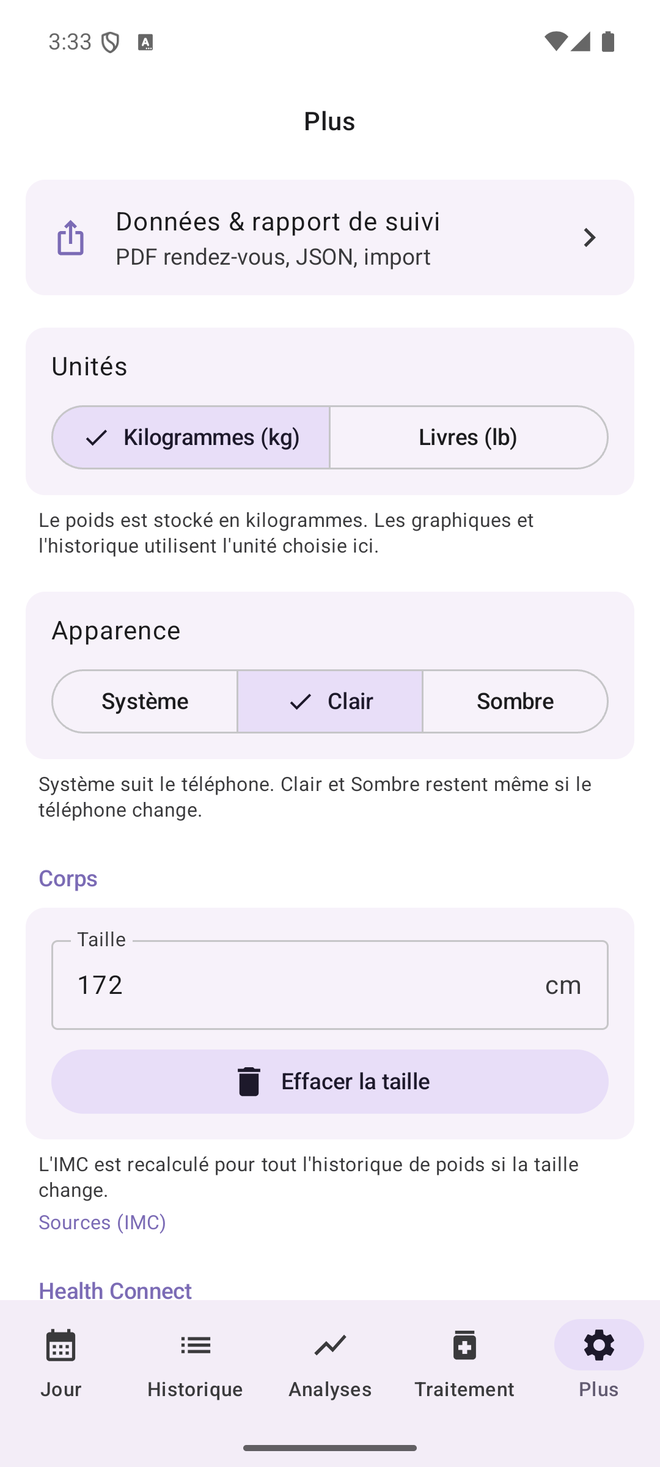Set appearance to Sombre
660x1467 pixels.
point(515,701)
